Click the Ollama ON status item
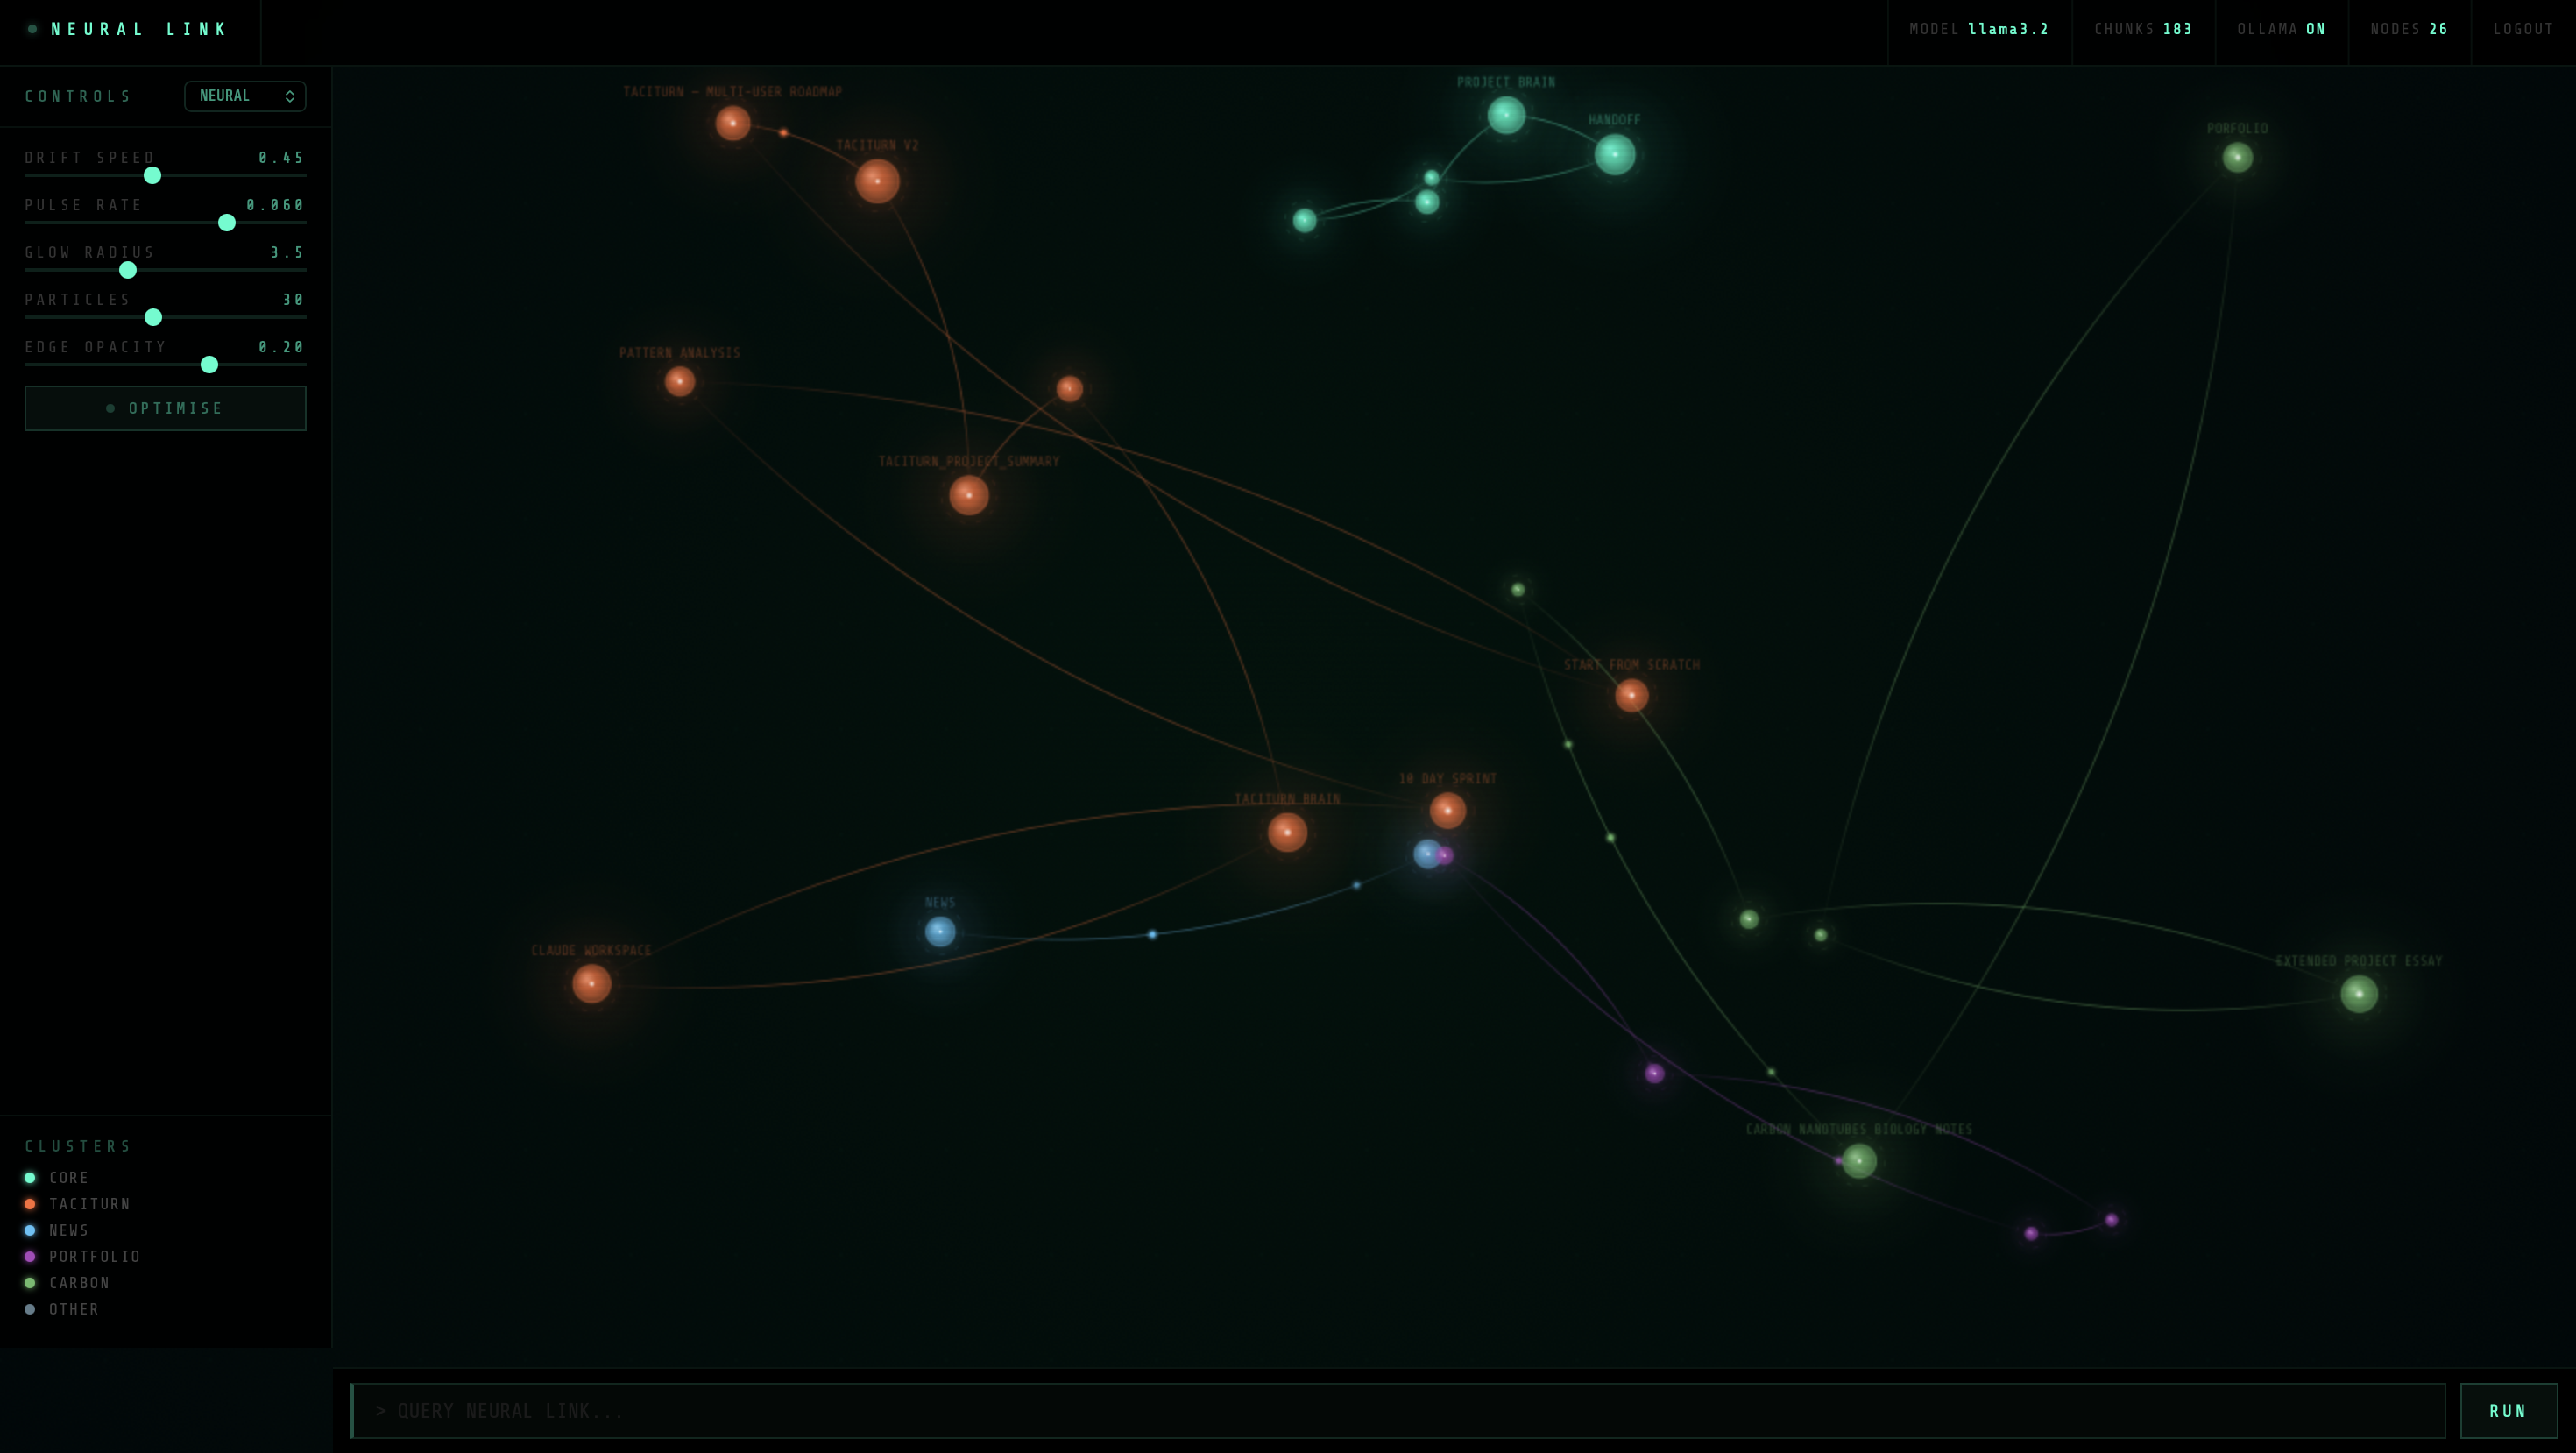Viewport: 2576px width, 1453px height. point(2281,29)
